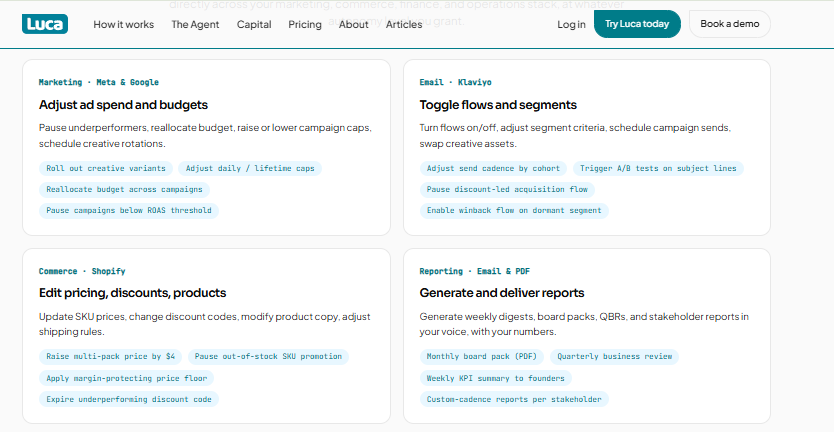Select the Commerce · Shopify label
Viewport: 834px width, 432px height.
click(x=82, y=271)
